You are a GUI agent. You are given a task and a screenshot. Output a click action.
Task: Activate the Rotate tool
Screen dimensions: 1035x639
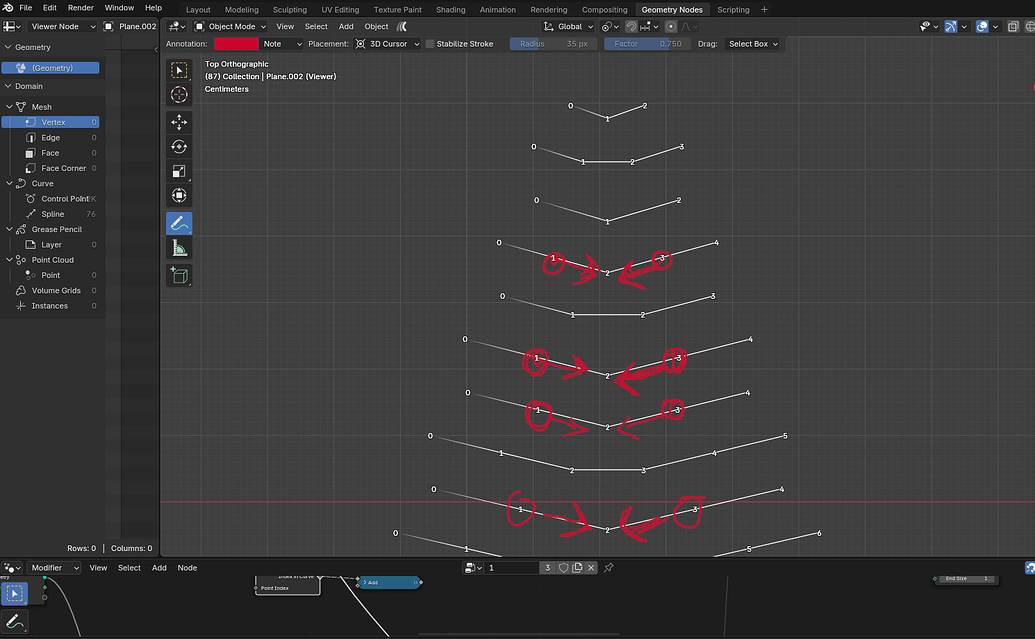click(x=179, y=147)
